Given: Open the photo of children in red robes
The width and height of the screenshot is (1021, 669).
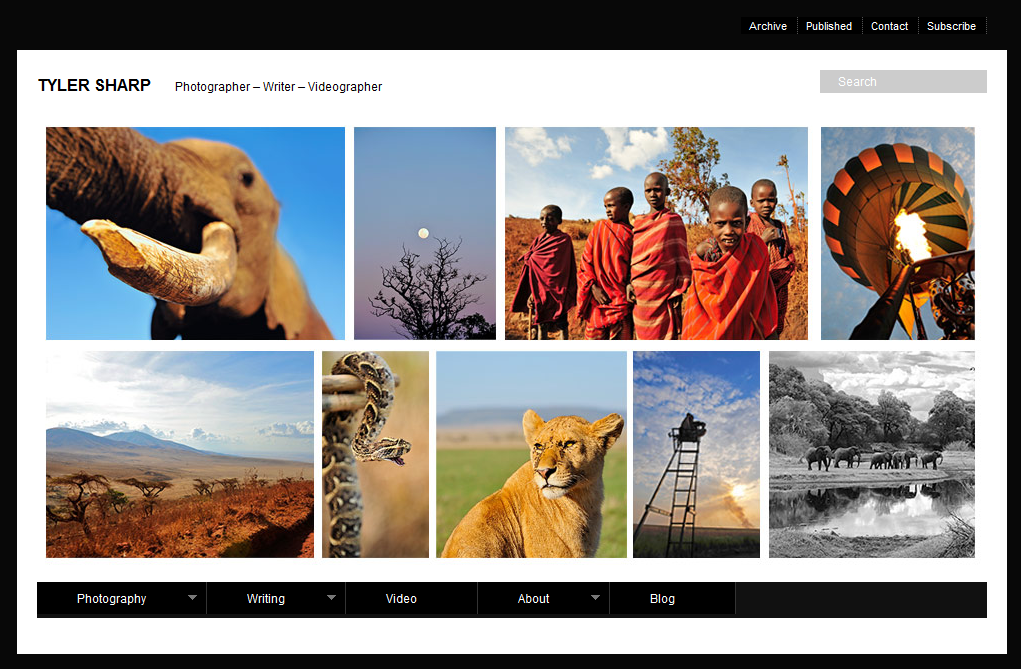Looking at the screenshot, I should click(x=656, y=233).
